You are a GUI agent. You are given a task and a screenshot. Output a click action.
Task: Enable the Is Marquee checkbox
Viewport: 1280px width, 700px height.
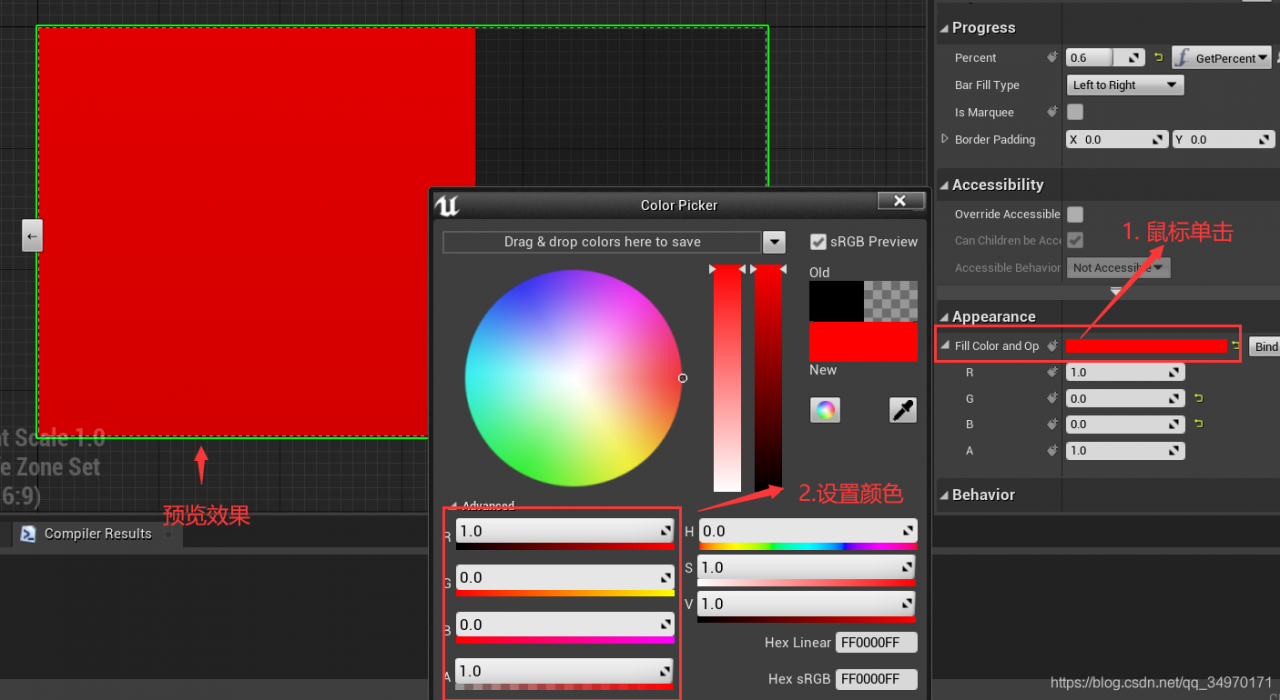pyautogui.click(x=1075, y=112)
